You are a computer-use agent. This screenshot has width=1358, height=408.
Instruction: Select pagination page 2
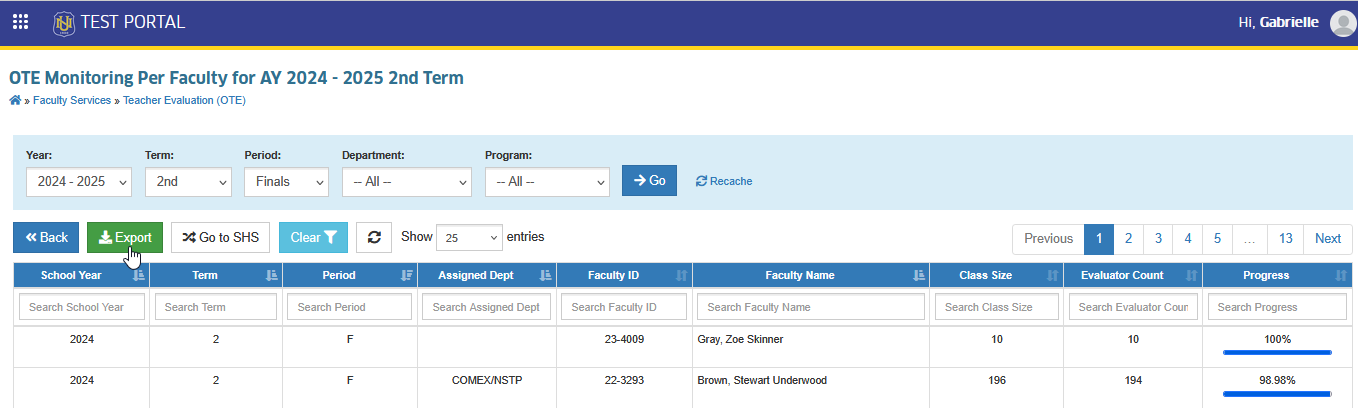[1128, 239]
